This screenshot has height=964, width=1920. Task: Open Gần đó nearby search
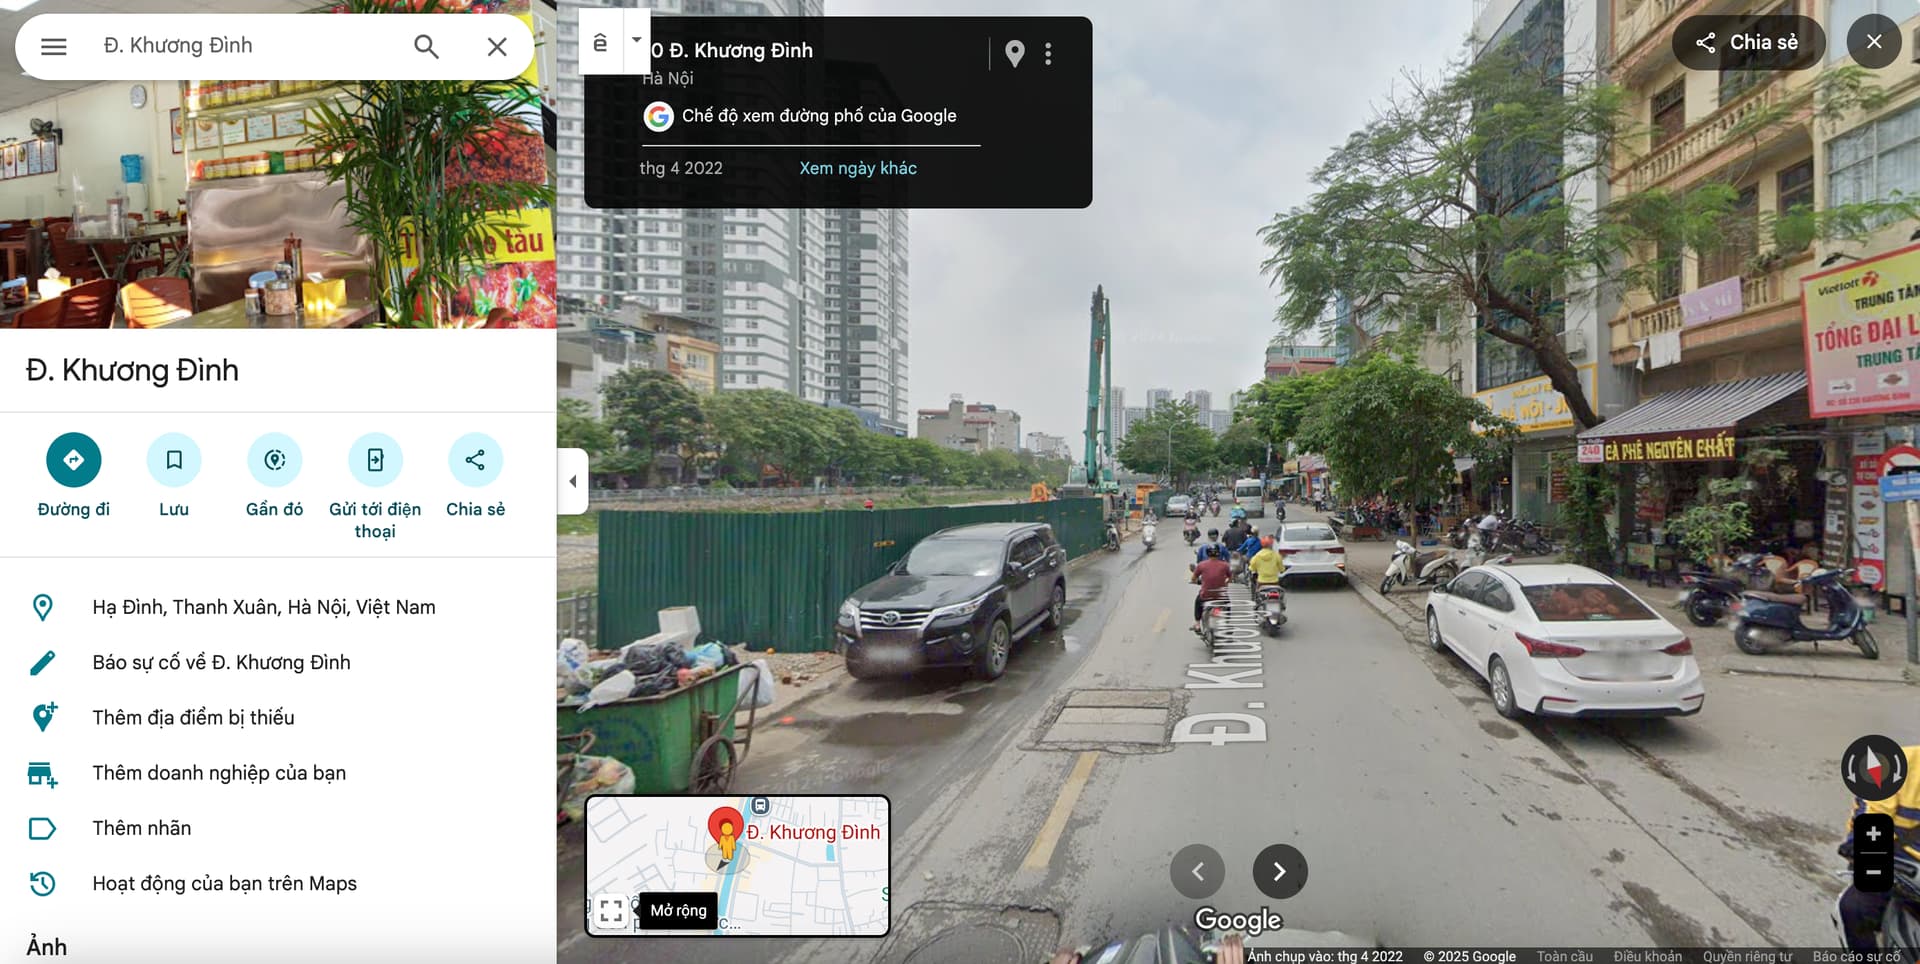point(275,460)
